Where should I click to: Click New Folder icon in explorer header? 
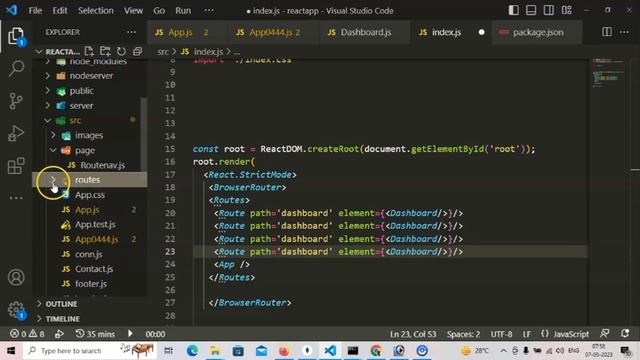[105, 51]
